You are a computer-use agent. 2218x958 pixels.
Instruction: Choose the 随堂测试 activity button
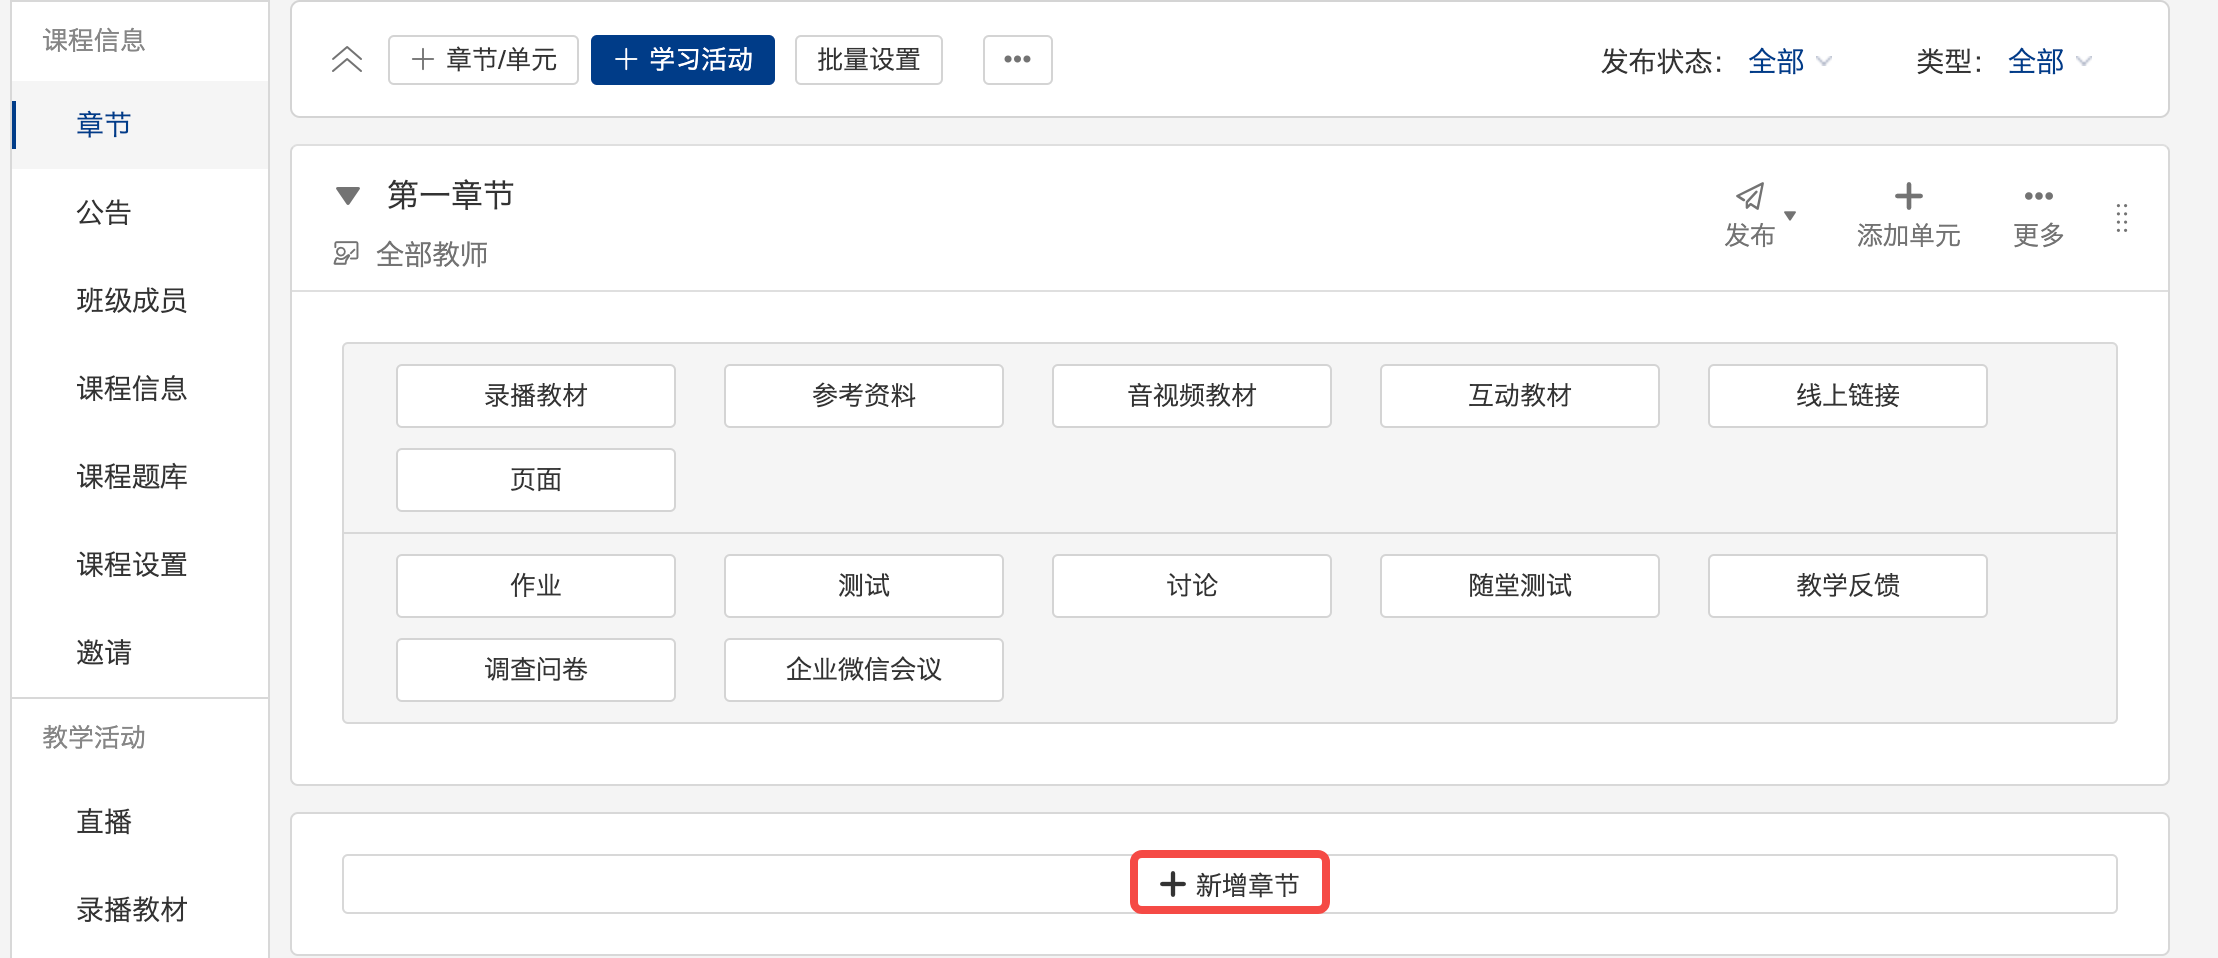[1519, 585]
